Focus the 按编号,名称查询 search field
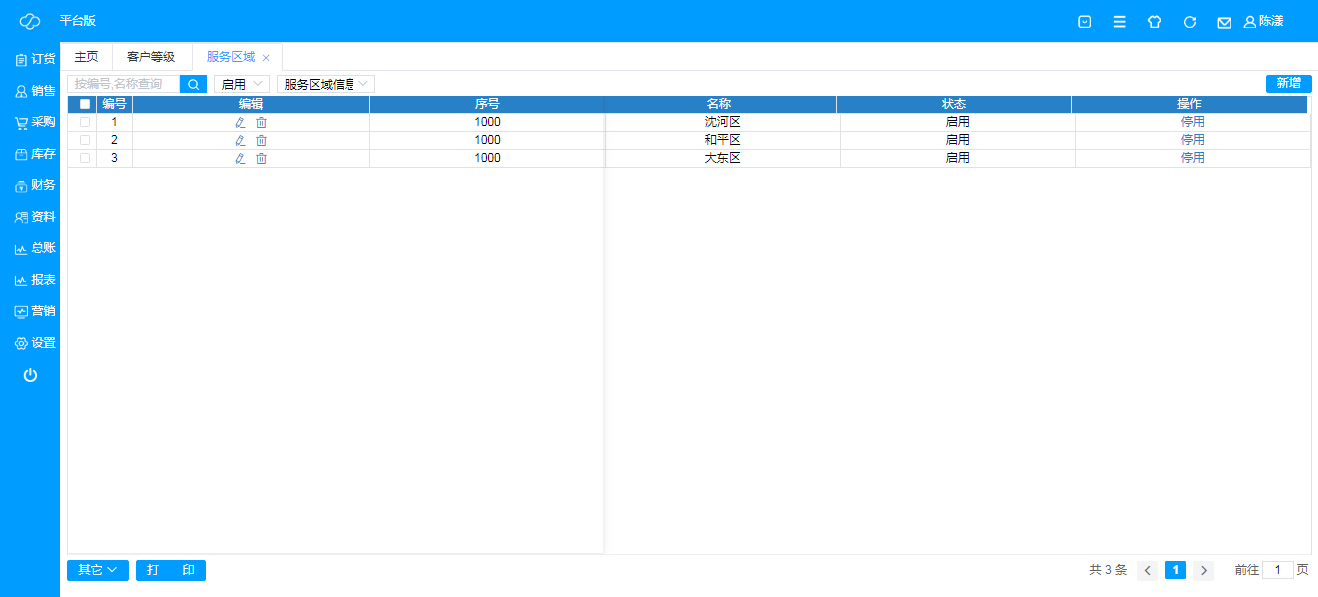1318x597 pixels. (x=124, y=84)
